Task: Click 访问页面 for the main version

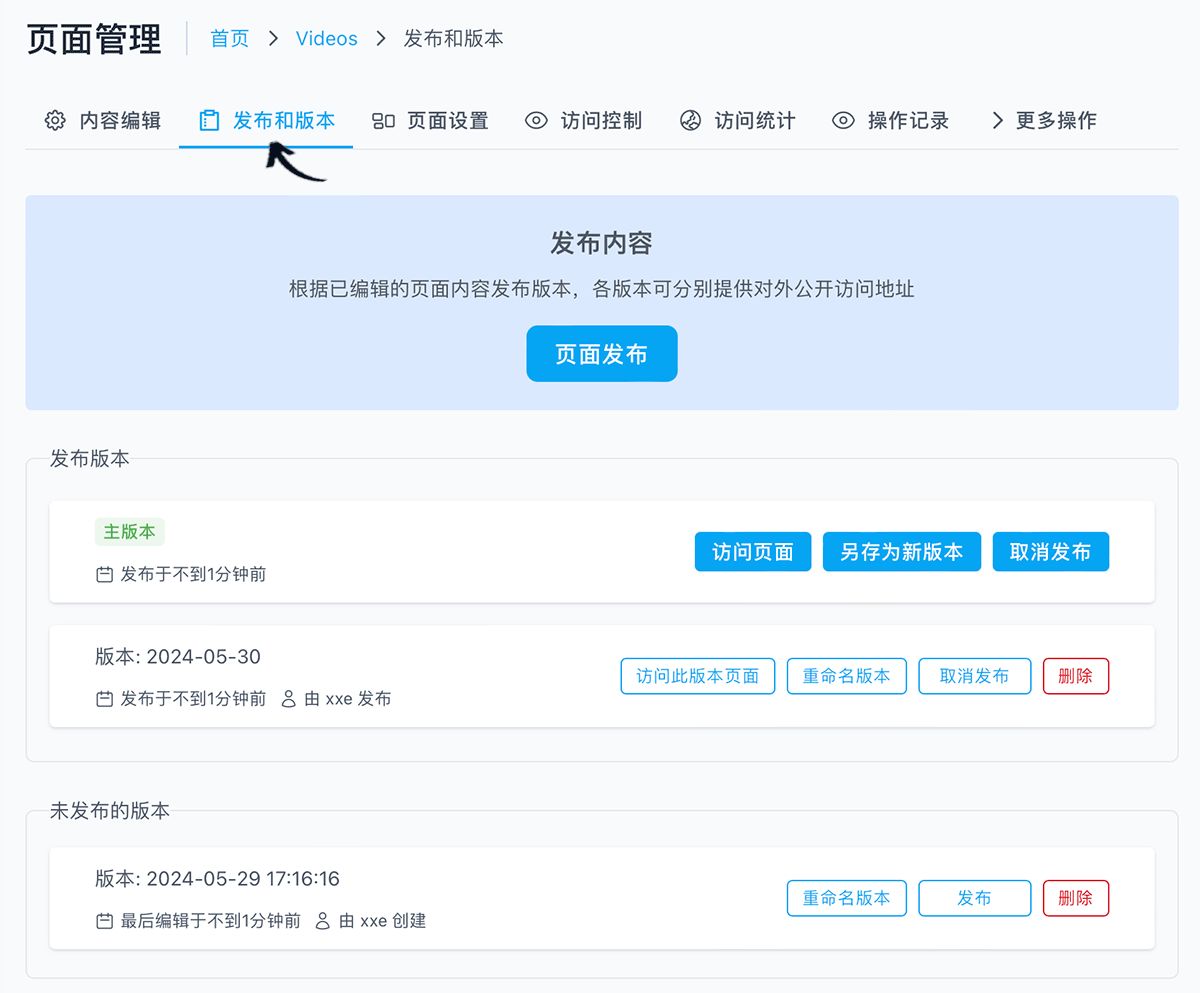Action: click(753, 552)
